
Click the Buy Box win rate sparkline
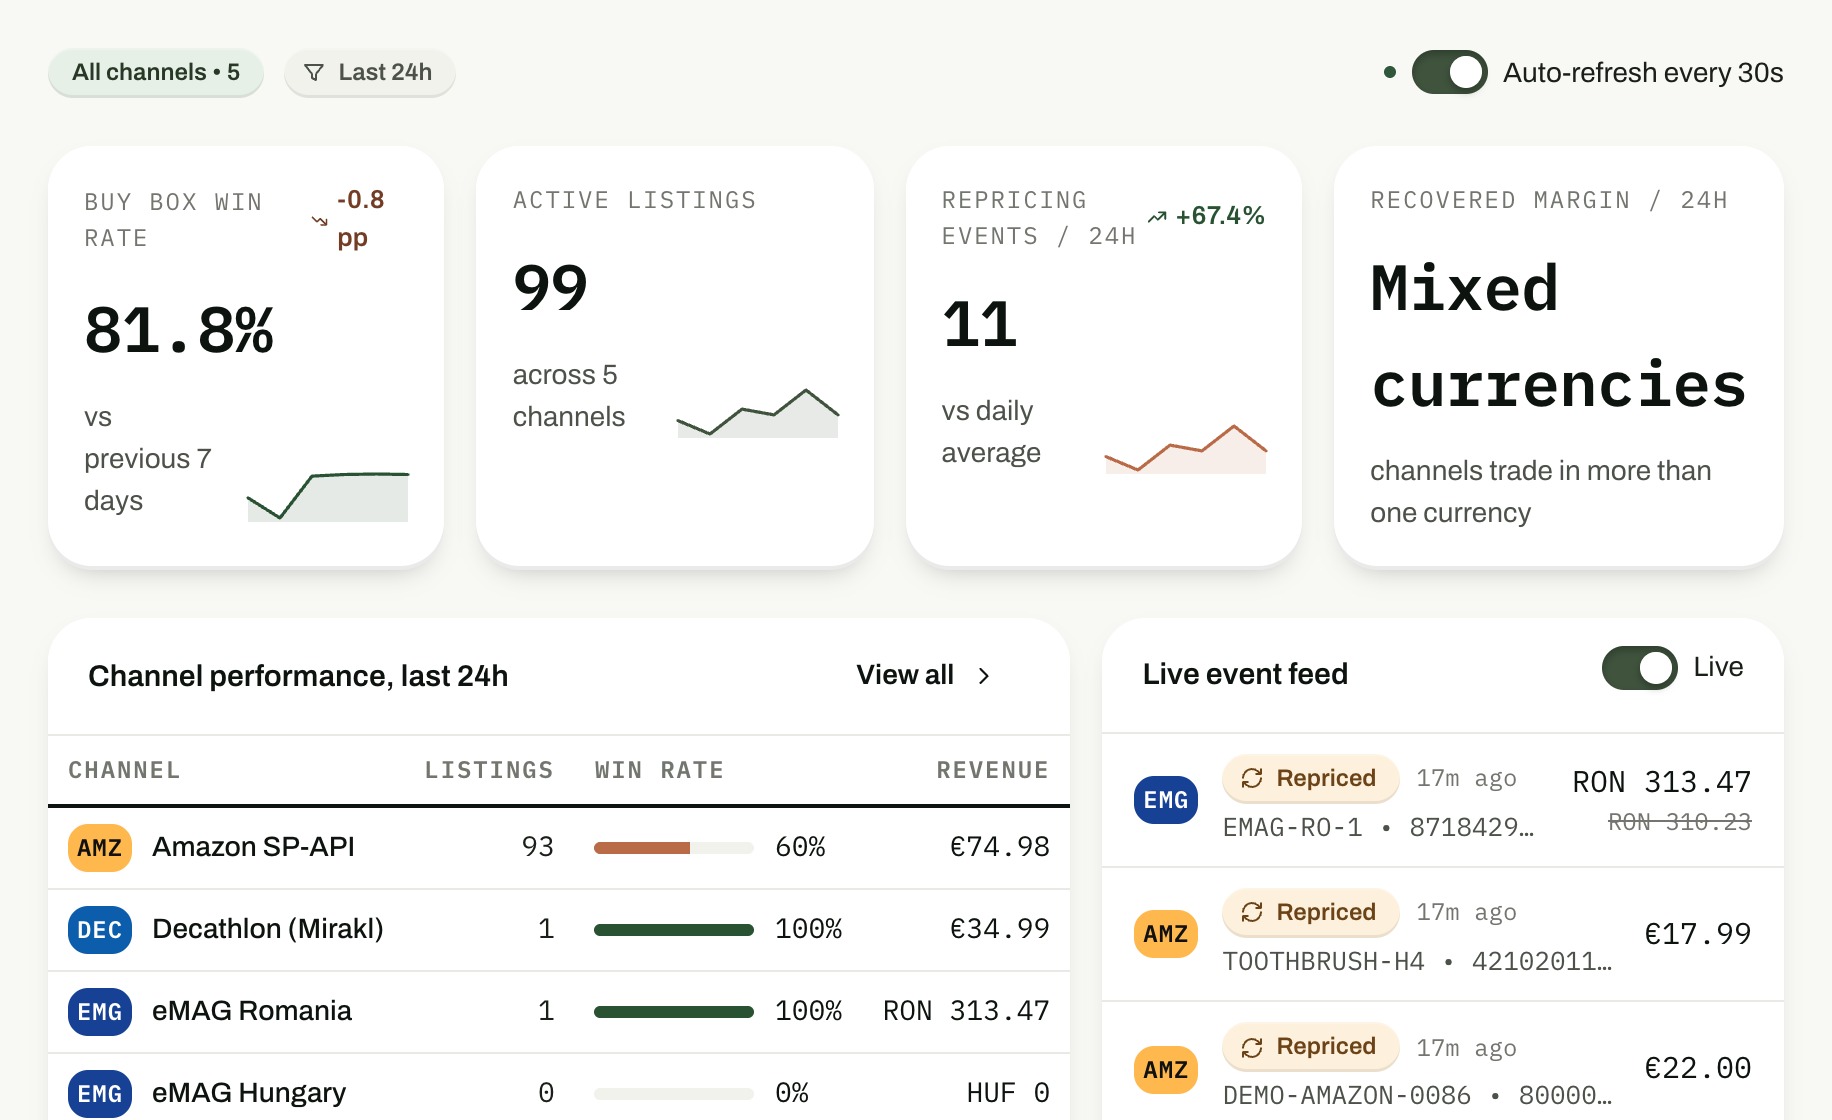(328, 496)
